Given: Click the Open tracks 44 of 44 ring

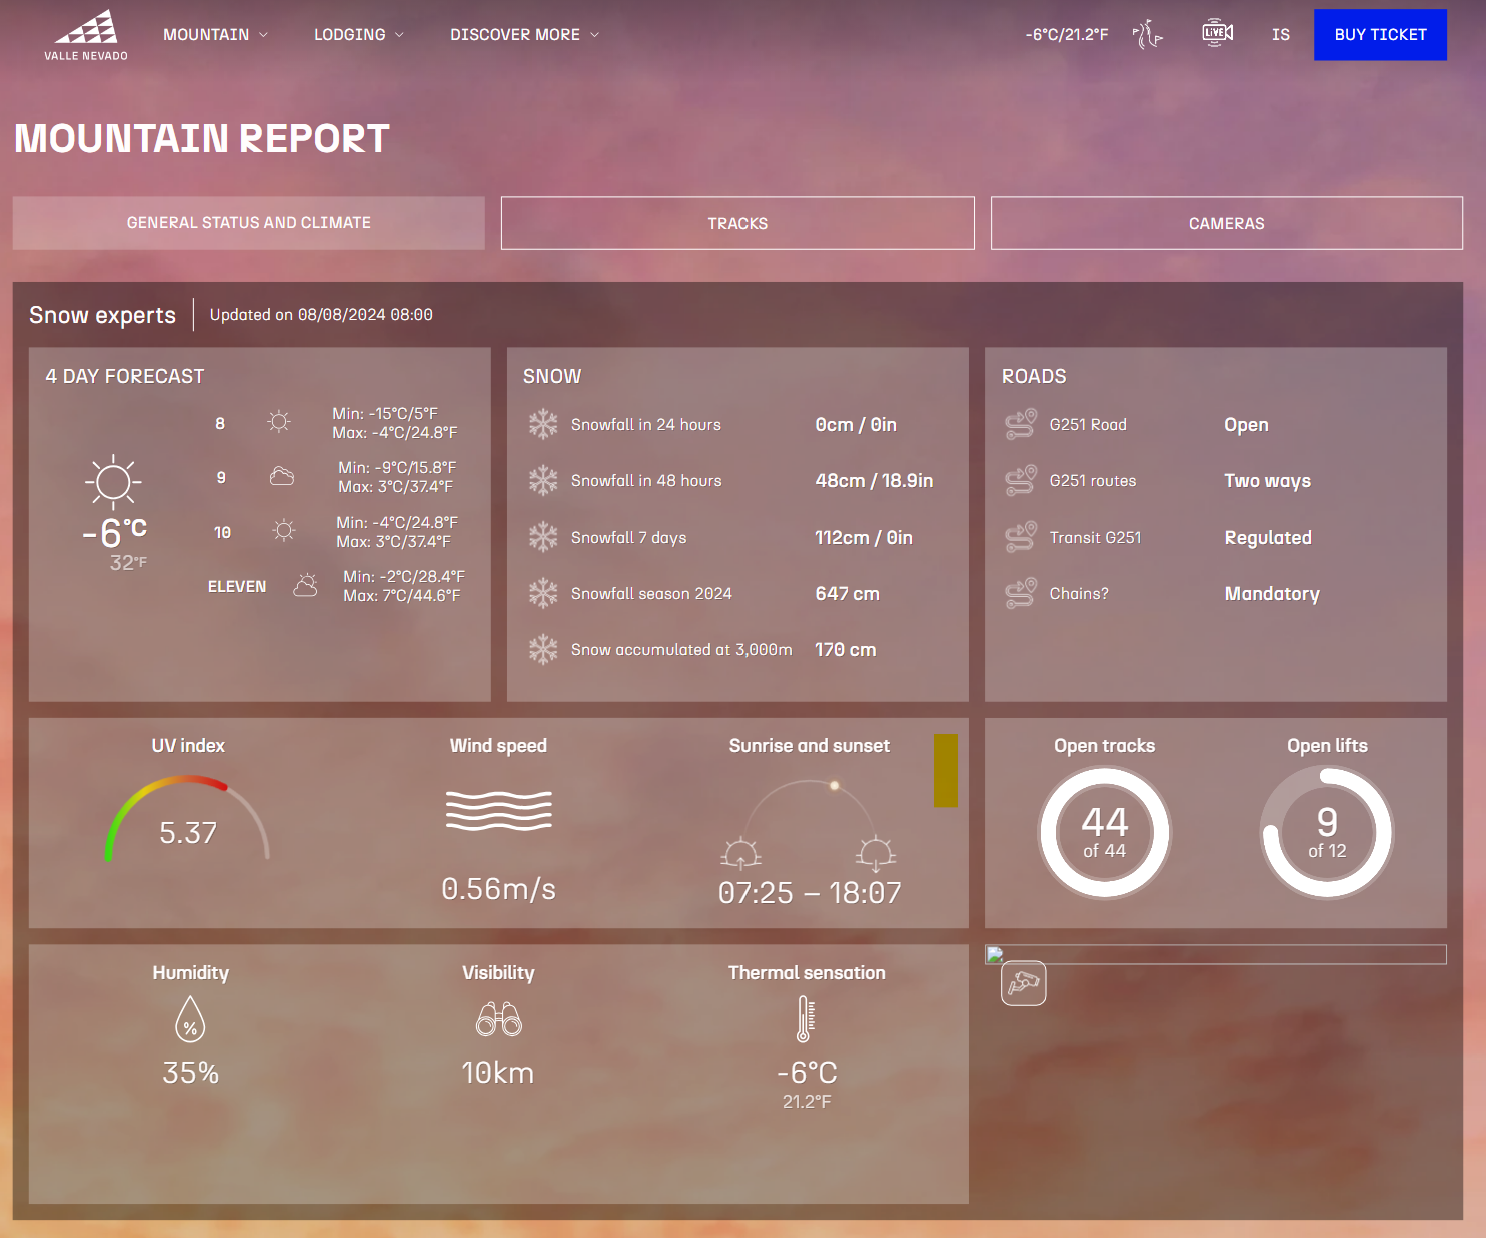Looking at the screenshot, I should pyautogui.click(x=1104, y=833).
